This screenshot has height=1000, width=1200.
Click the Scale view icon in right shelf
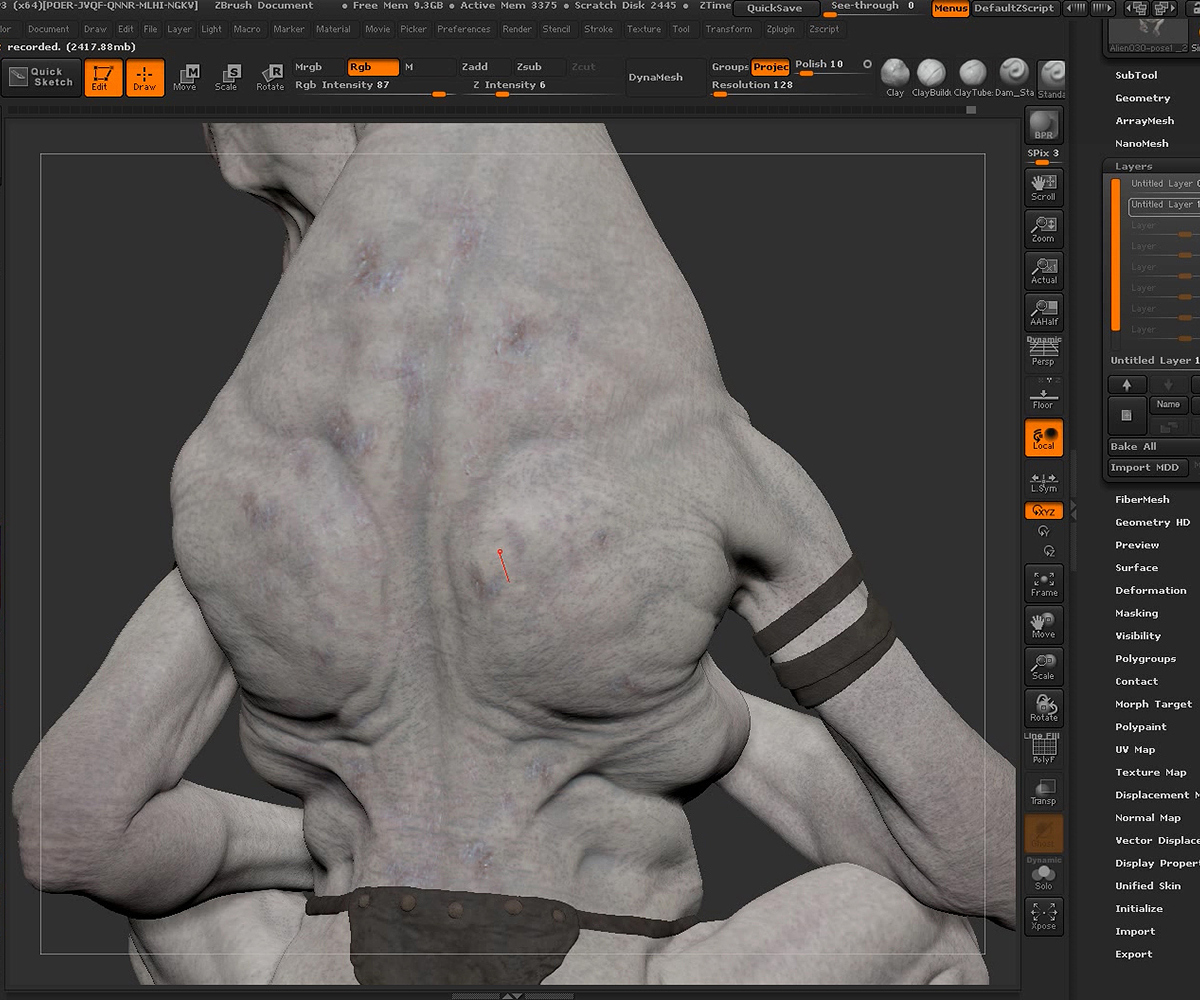click(x=1043, y=666)
